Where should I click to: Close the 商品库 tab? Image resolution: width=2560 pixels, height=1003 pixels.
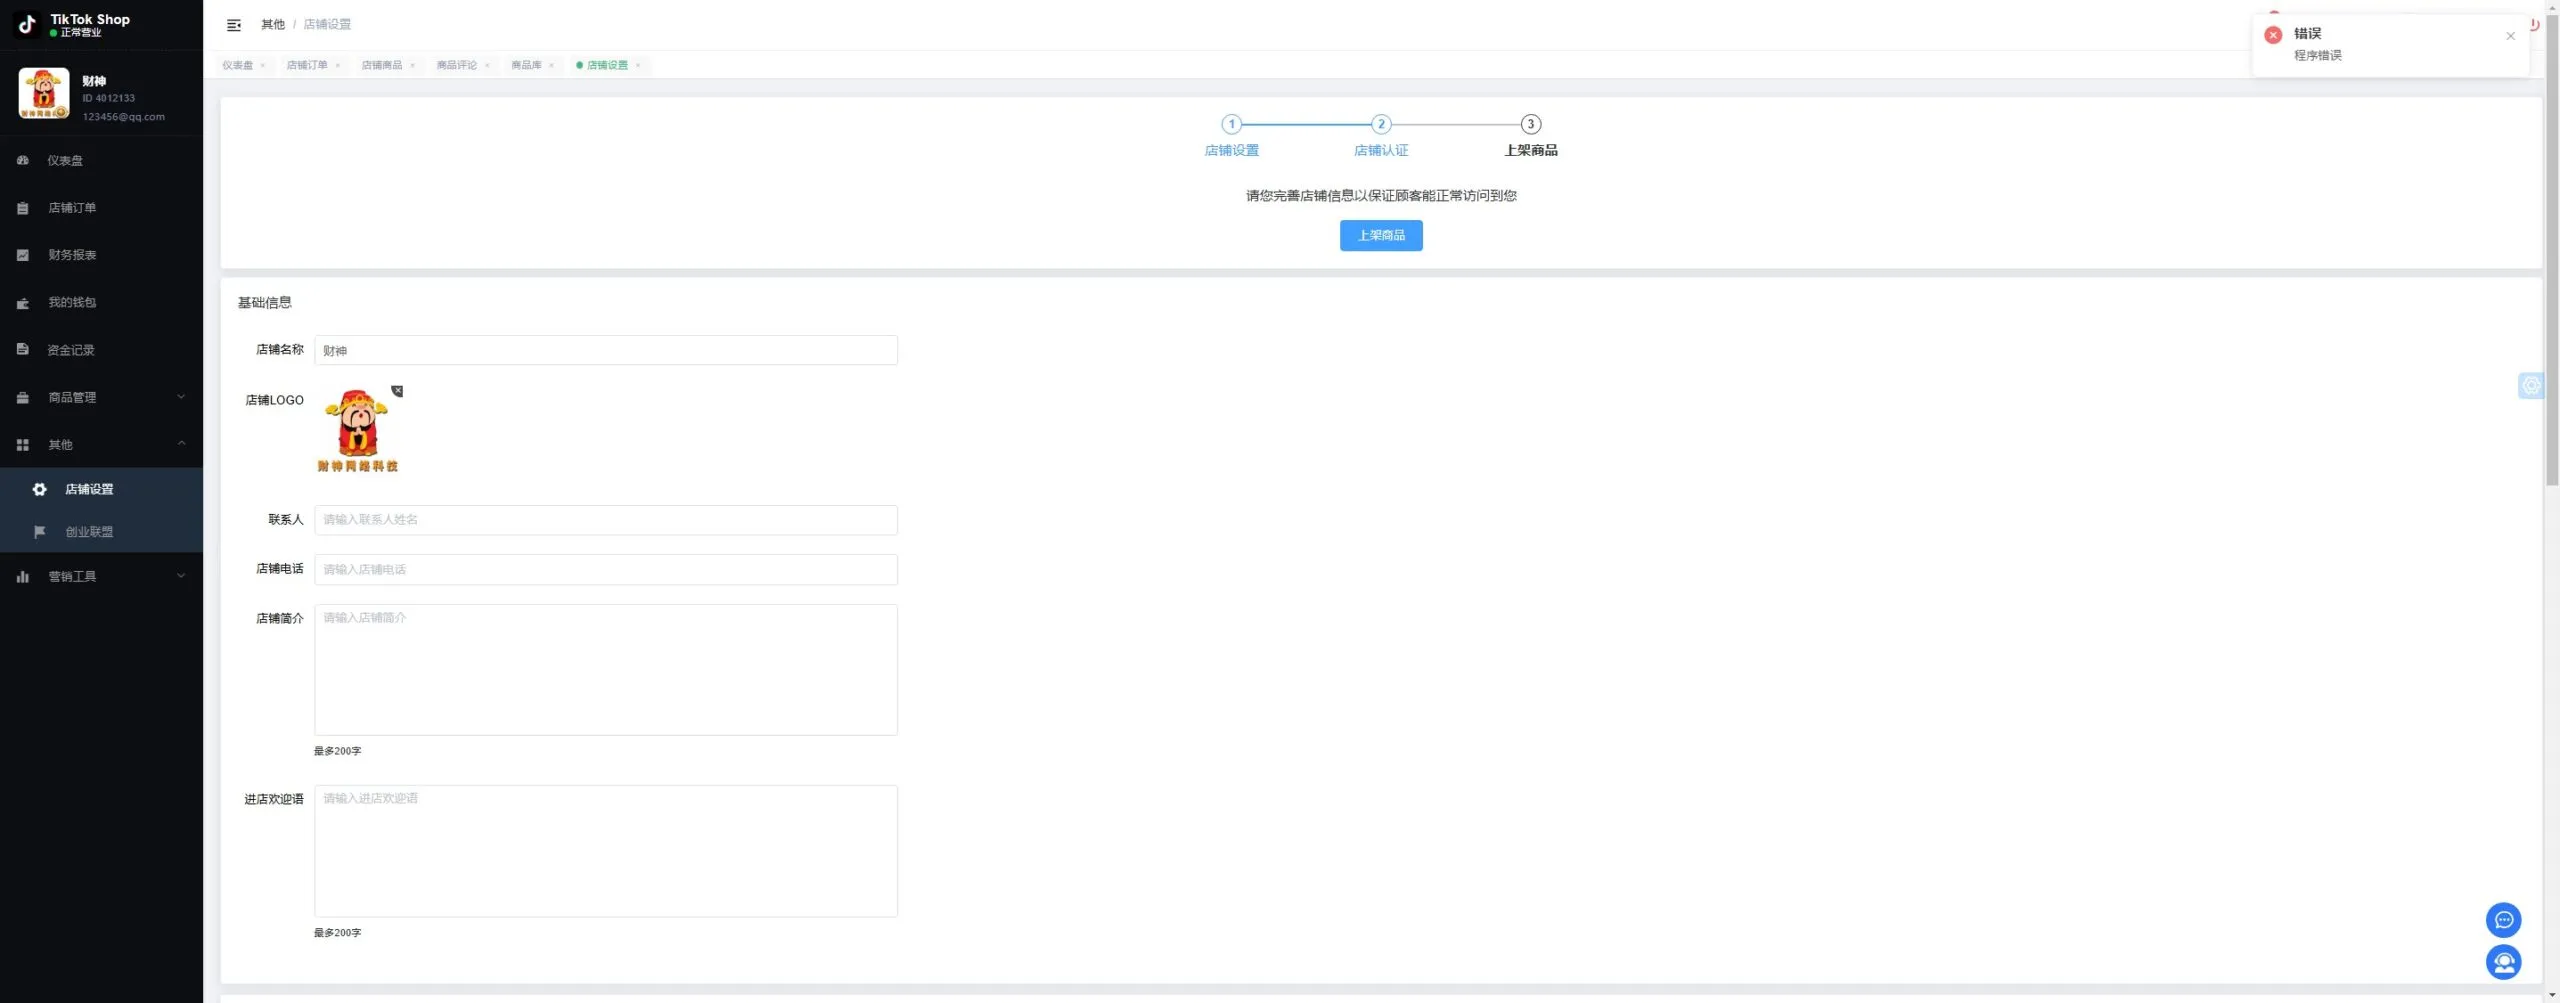[x=551, y=65]
